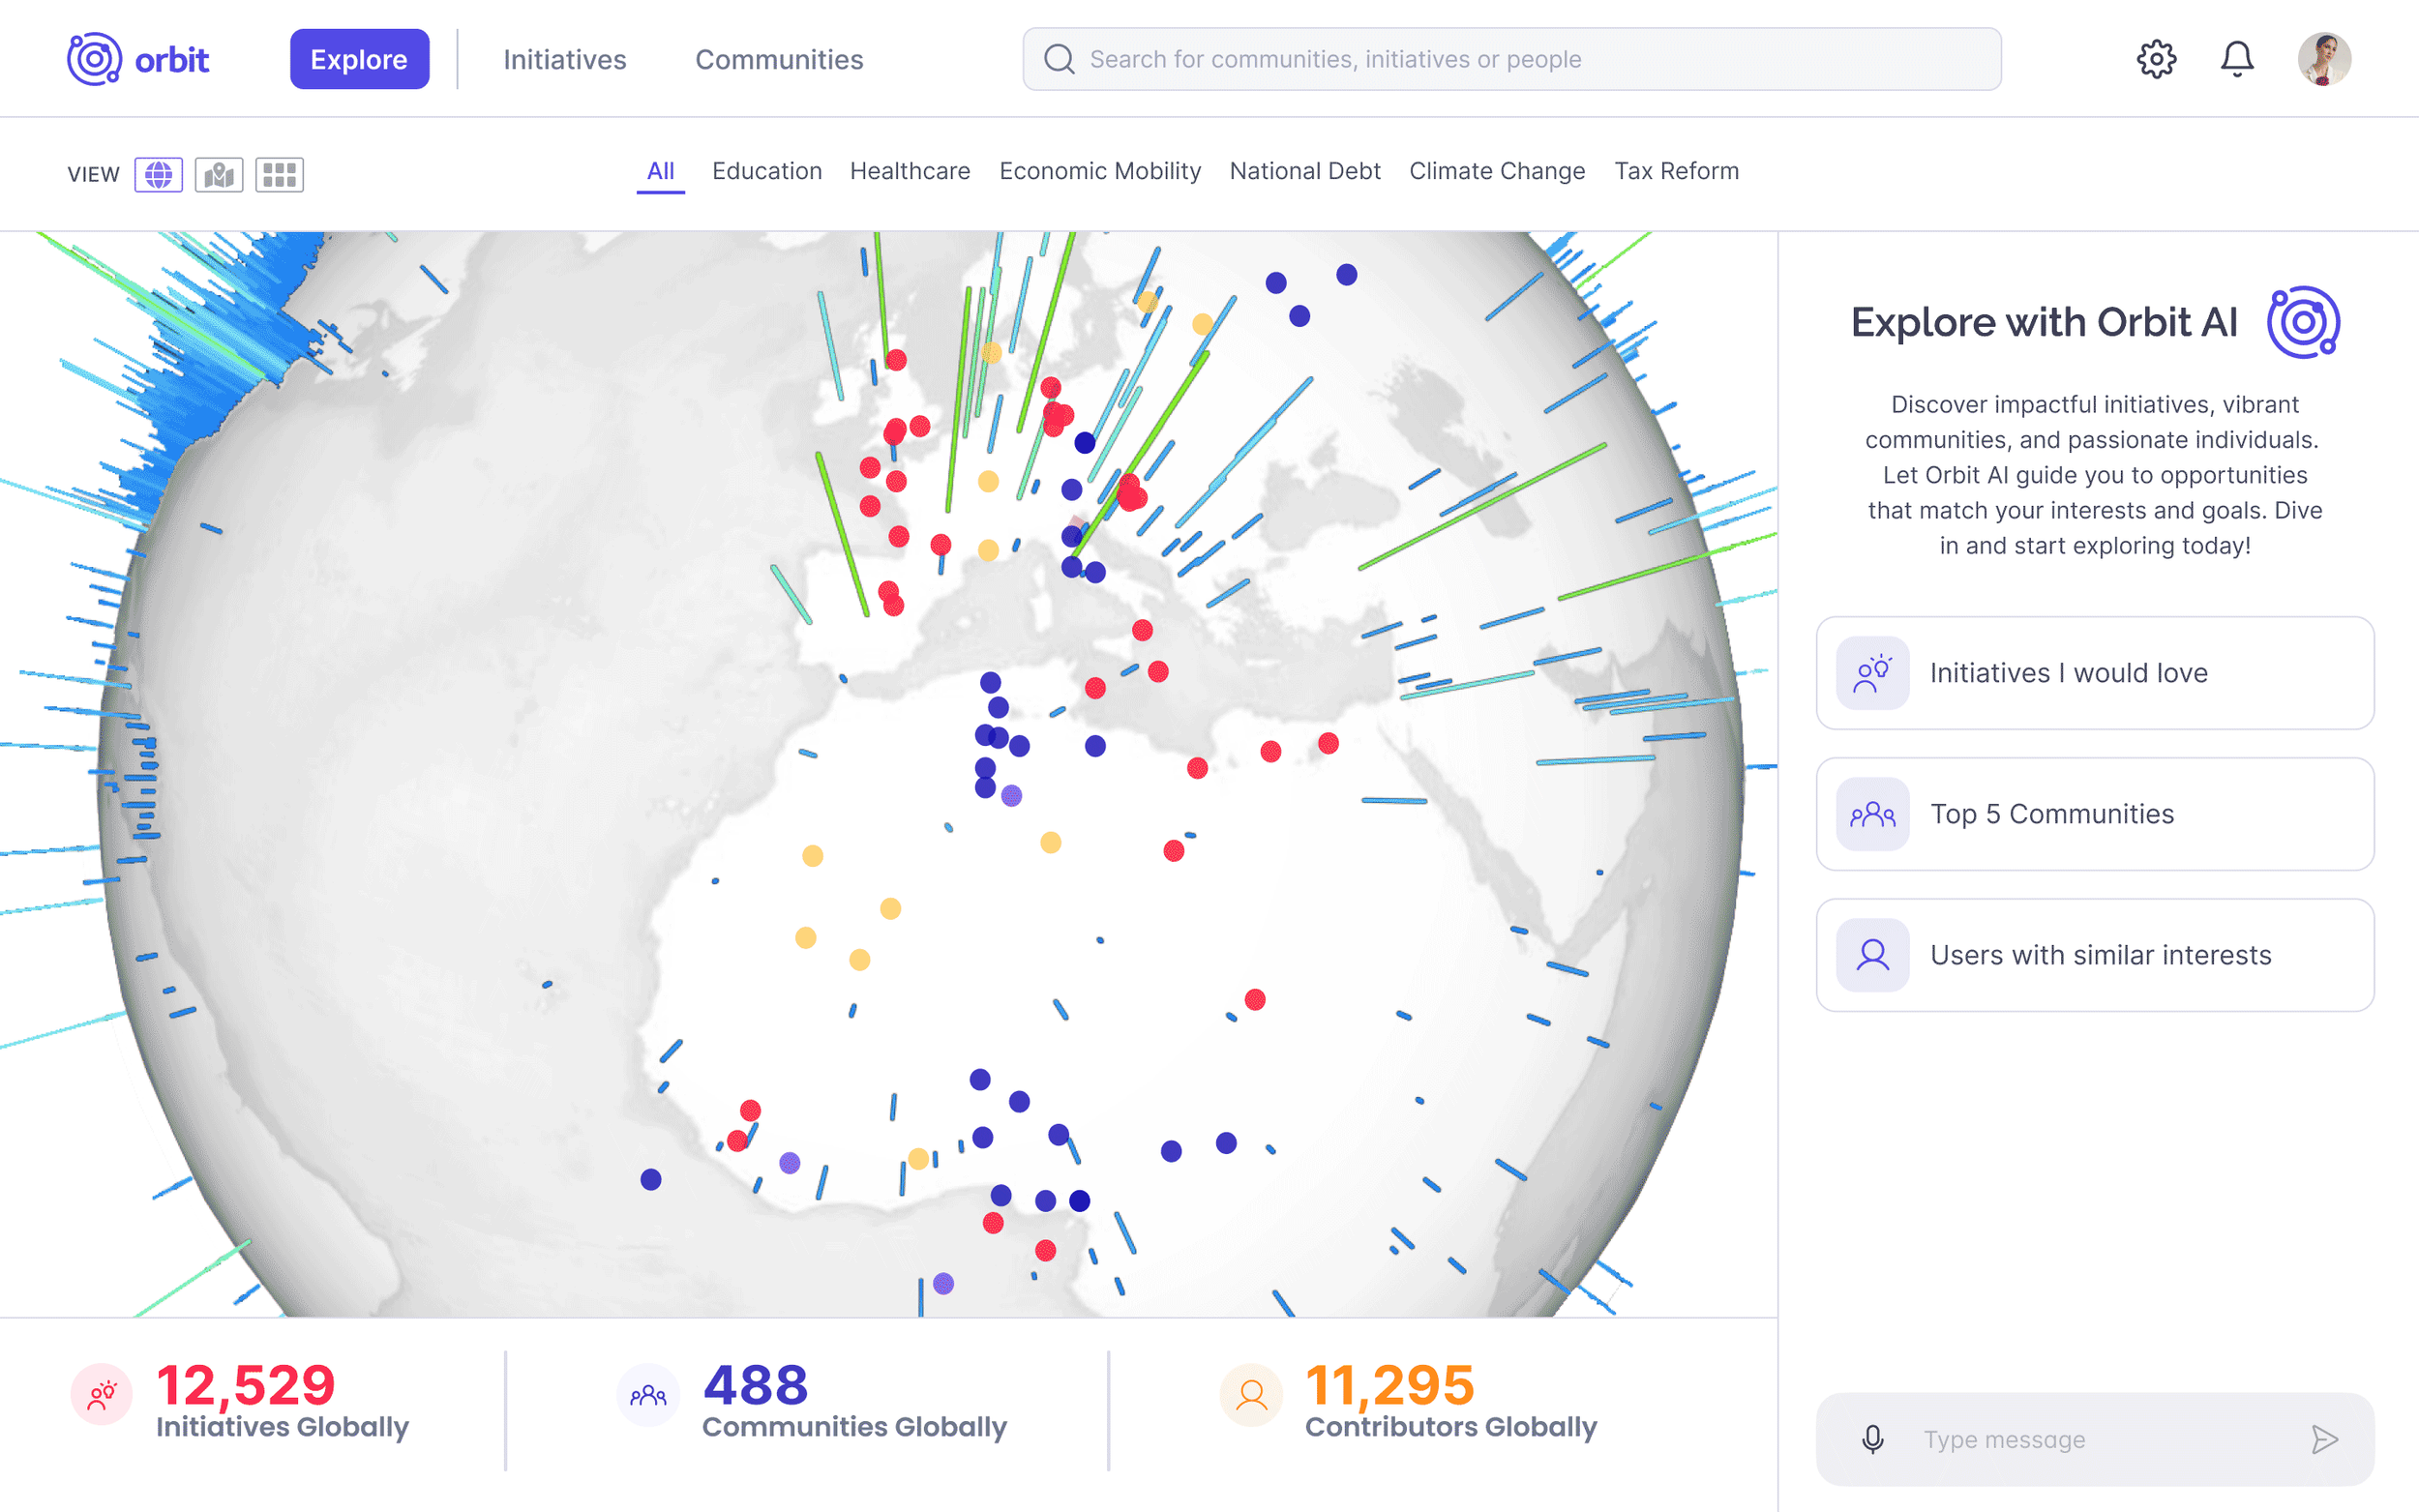Image resolution: width=2419 pixels, height=1512 pixels.
Task: Filter by Tax Reform
Action: [1675, 171]
